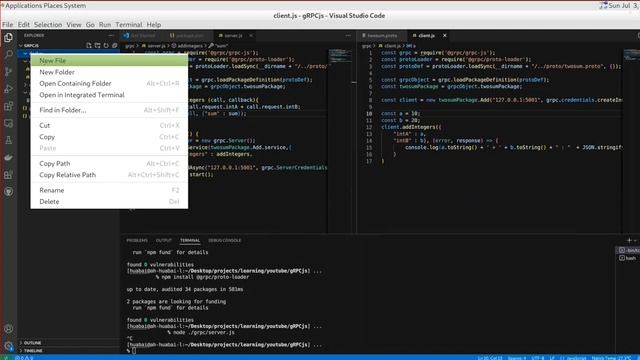This screenshot has height=360, width=640.
Task: Open more actions for left editor group
Action: 348,36
